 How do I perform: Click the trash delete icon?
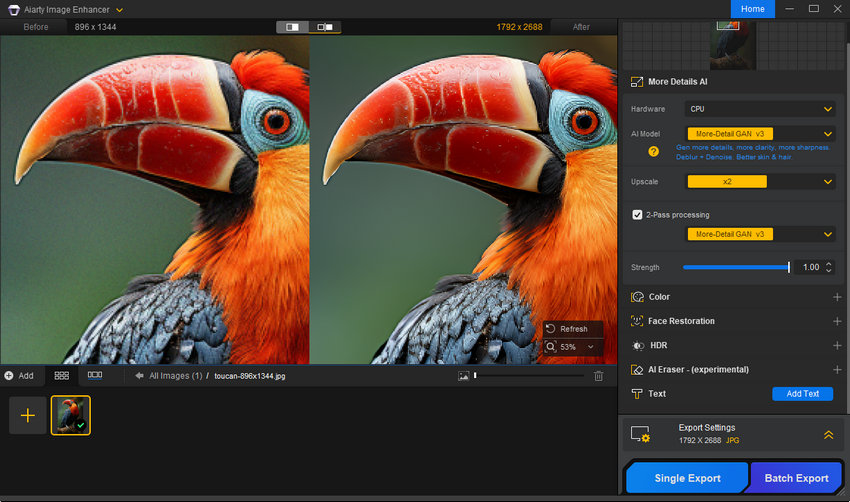pyautogui.click(x=598, y=376)
